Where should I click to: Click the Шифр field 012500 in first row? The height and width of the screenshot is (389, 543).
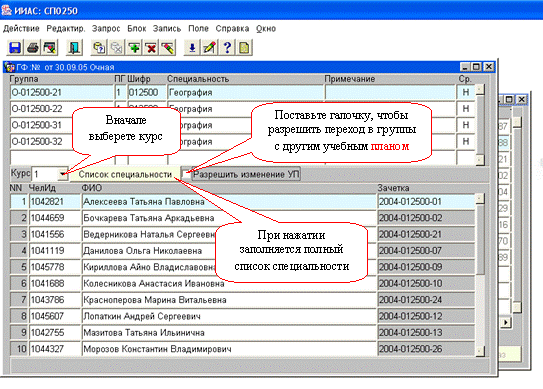click(x=147, y=92)
